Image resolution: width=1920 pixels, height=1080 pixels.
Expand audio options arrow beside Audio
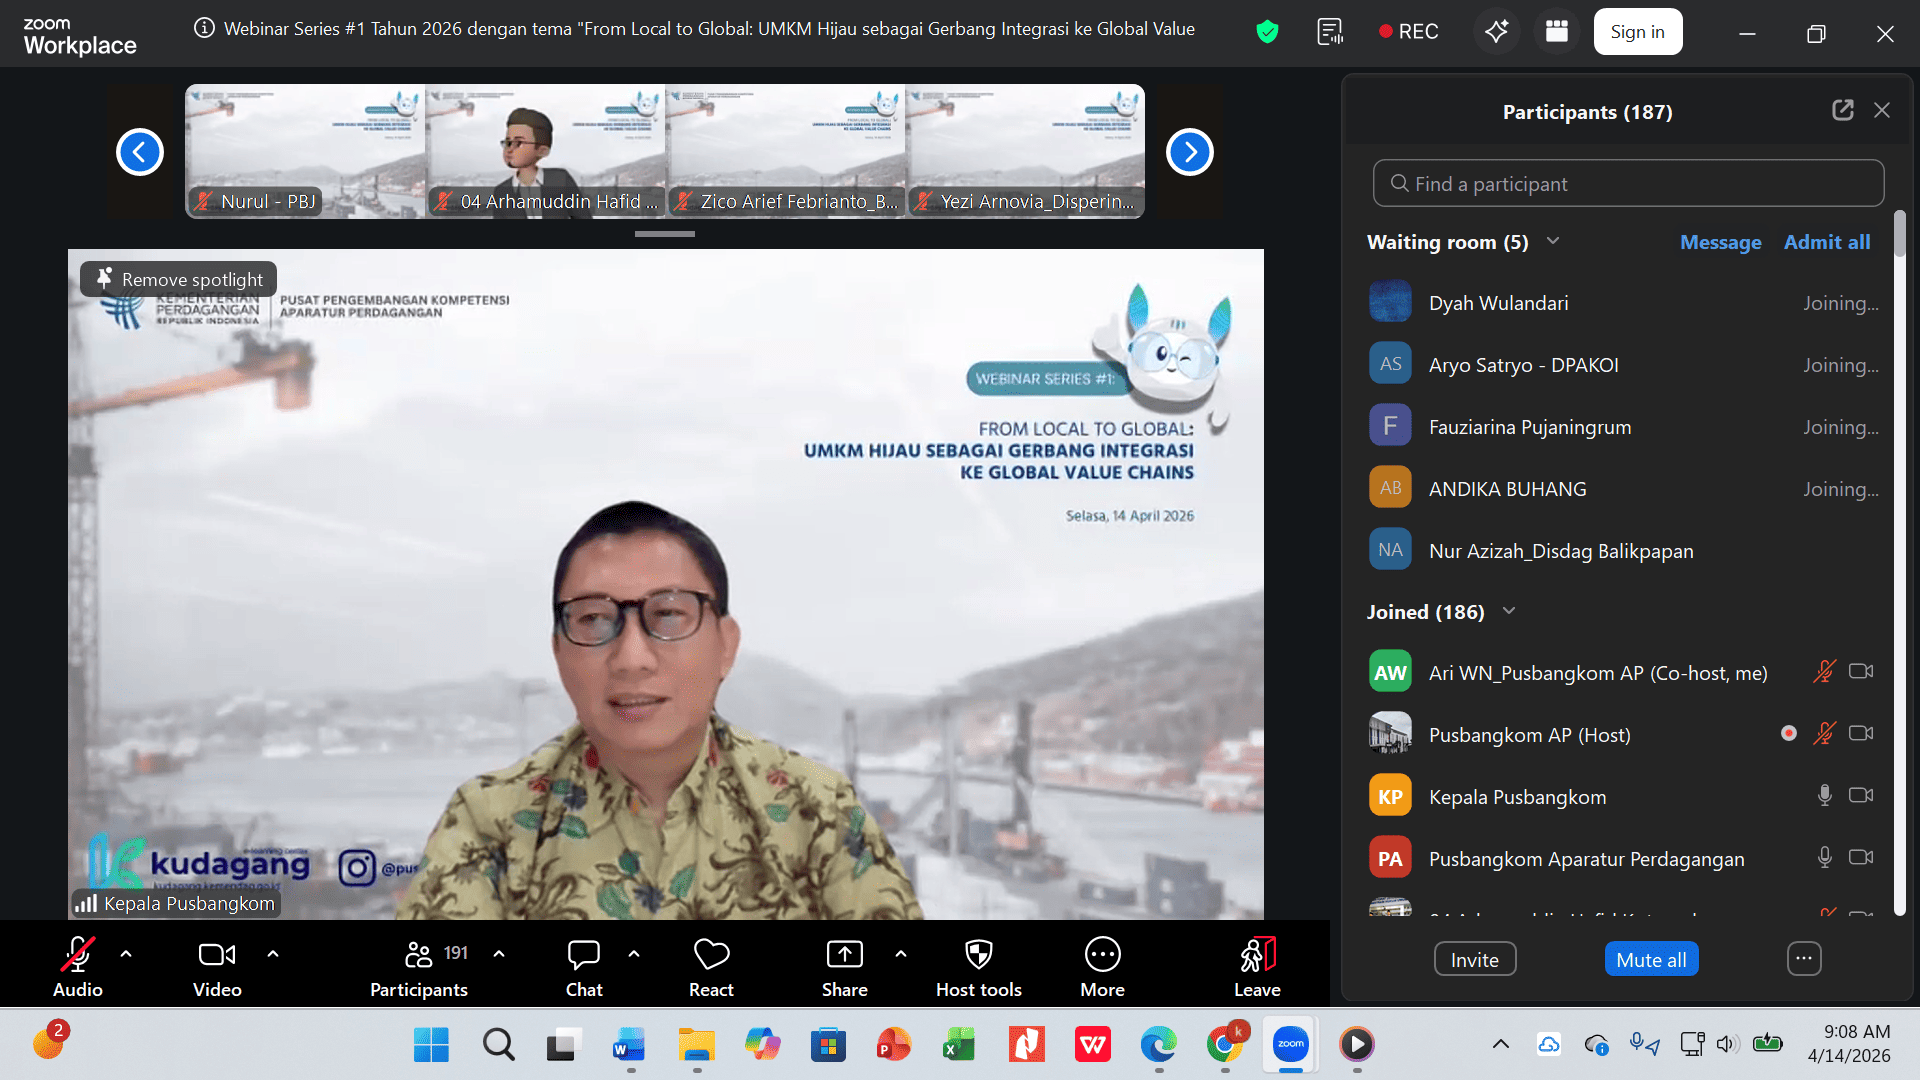tap(126, 954)
